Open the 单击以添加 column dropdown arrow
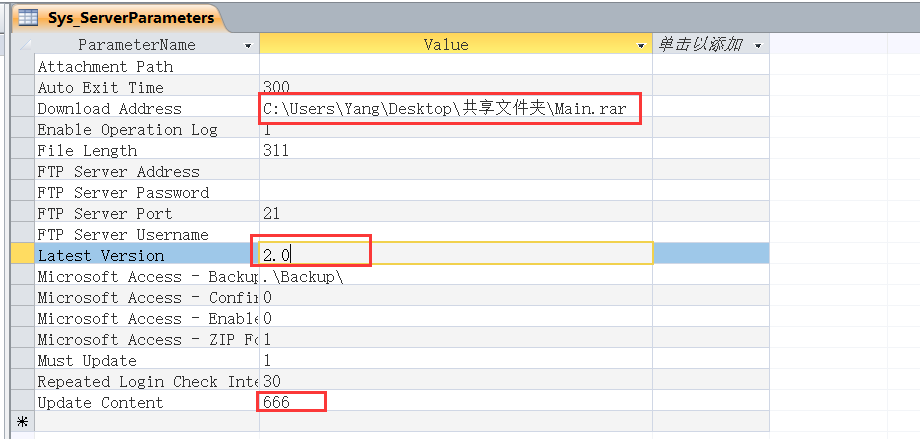Viewport: 920px width, 439px height. [759, 45]
